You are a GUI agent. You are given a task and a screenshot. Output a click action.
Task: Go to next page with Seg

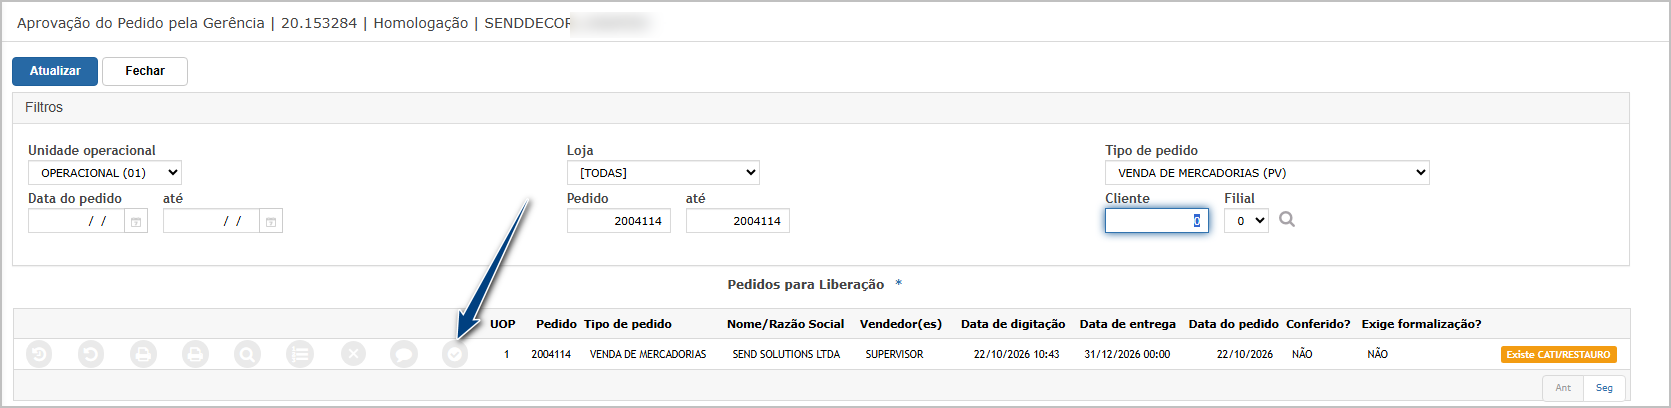1604,388
